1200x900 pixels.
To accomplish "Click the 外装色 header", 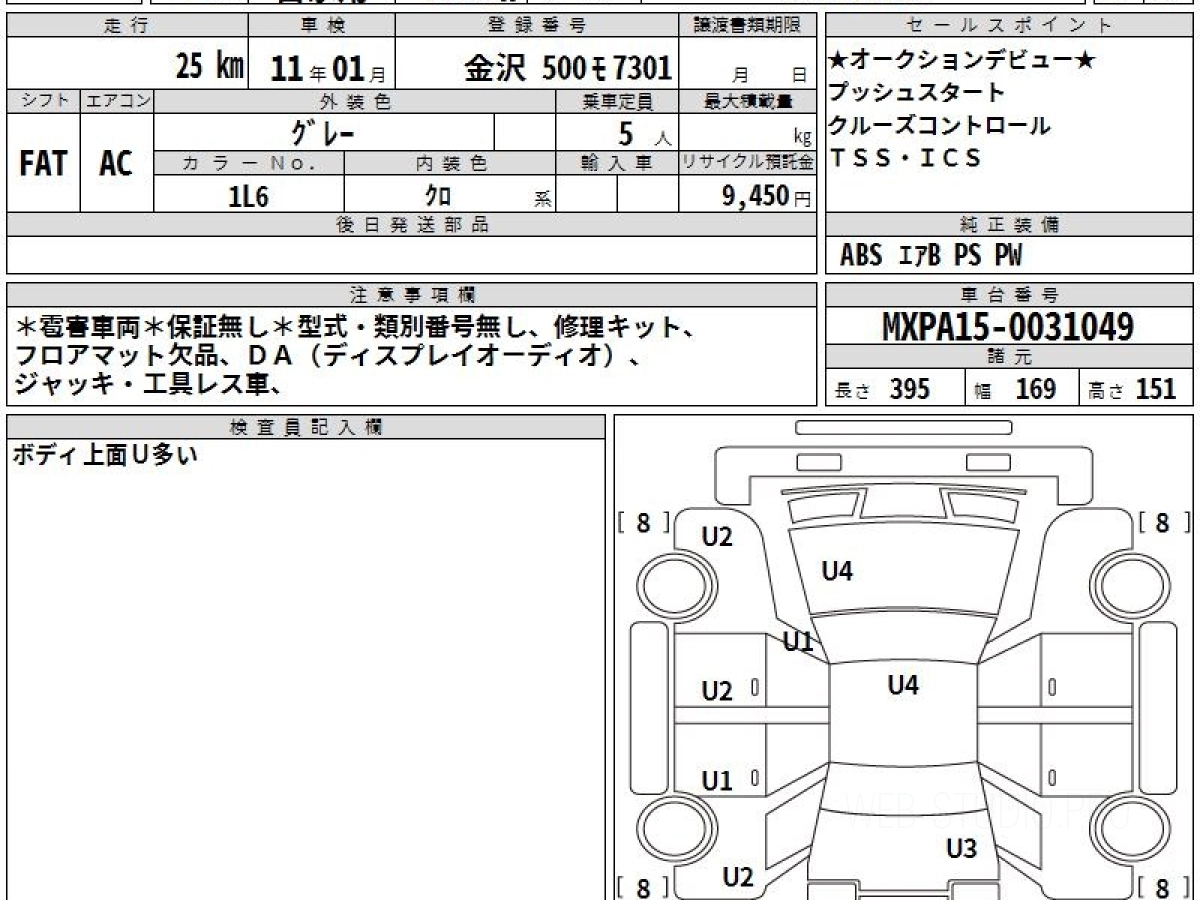I will (x=355, y=101).
